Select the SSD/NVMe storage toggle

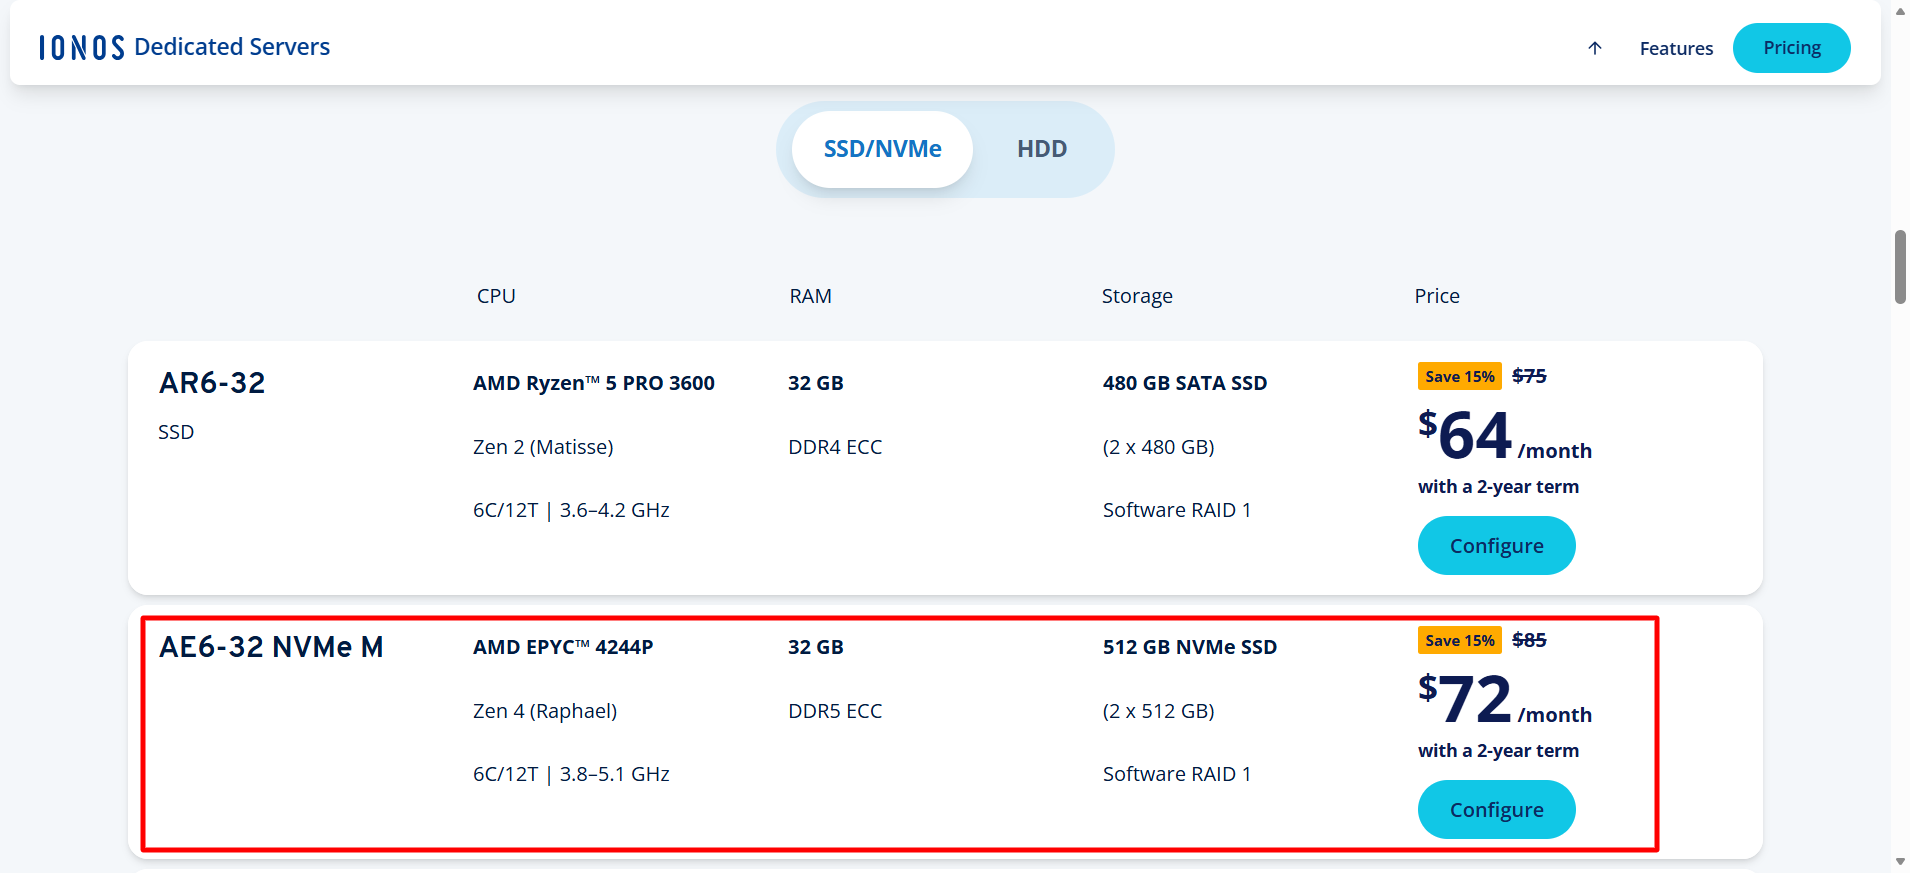[882, 149]
